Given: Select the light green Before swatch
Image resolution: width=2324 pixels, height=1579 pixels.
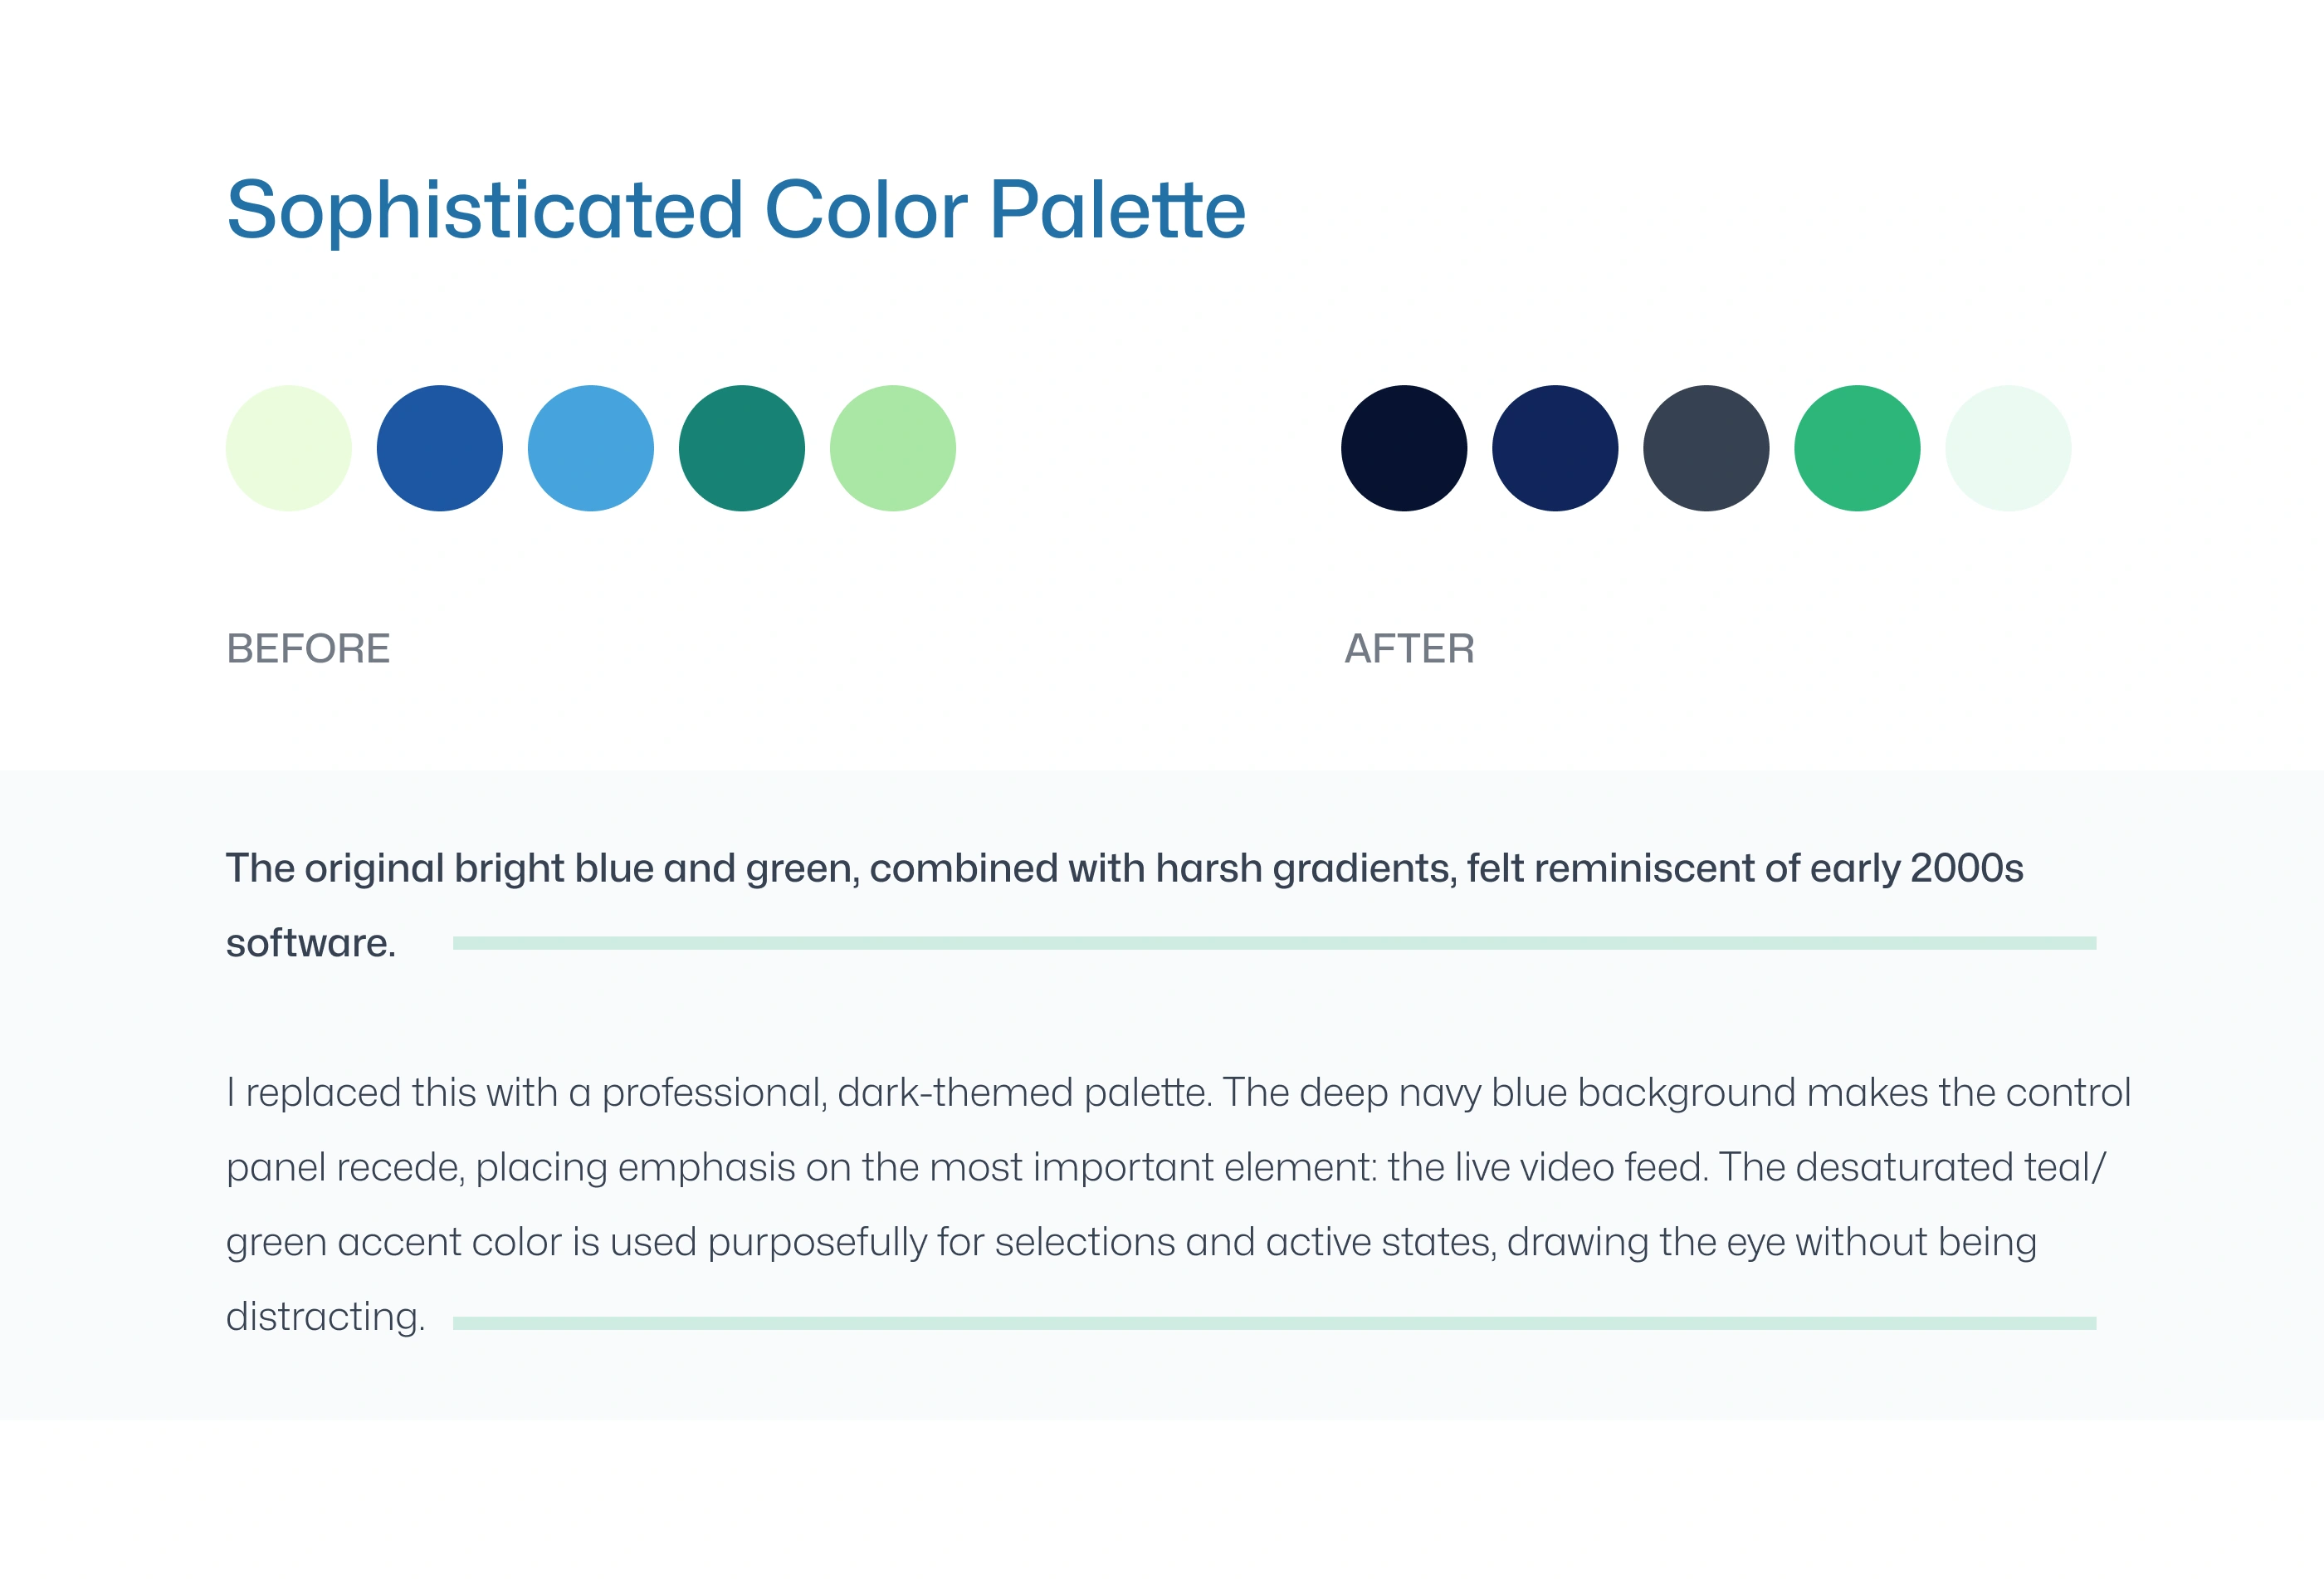Looking at the screenshot, I should click(x=892, y=448).
